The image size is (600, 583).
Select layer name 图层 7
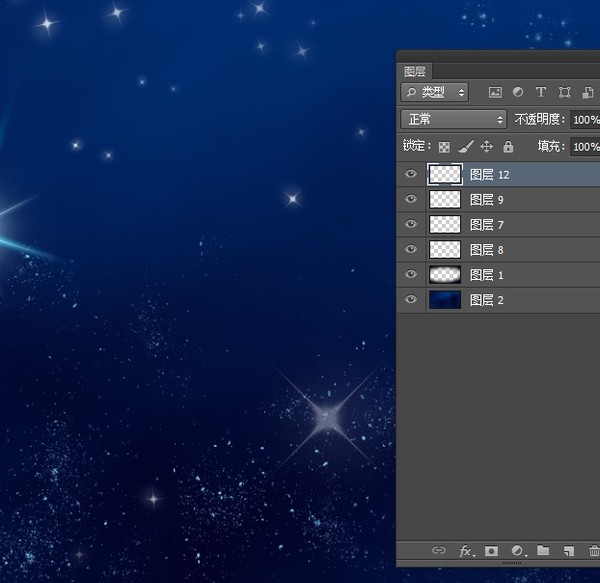click(x=487, y=225)
